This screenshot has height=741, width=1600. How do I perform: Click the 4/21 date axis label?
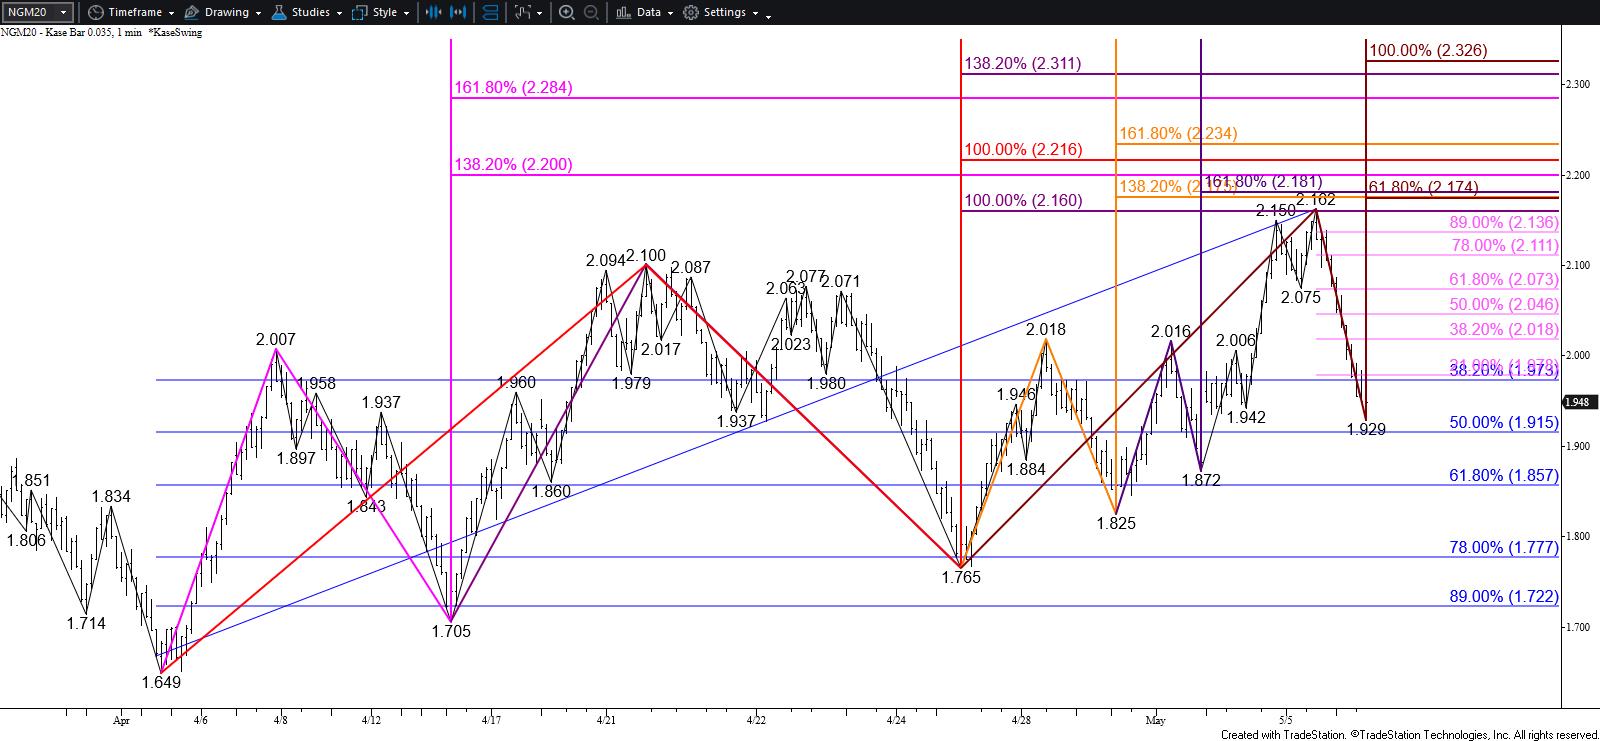(x=605, y=720)
